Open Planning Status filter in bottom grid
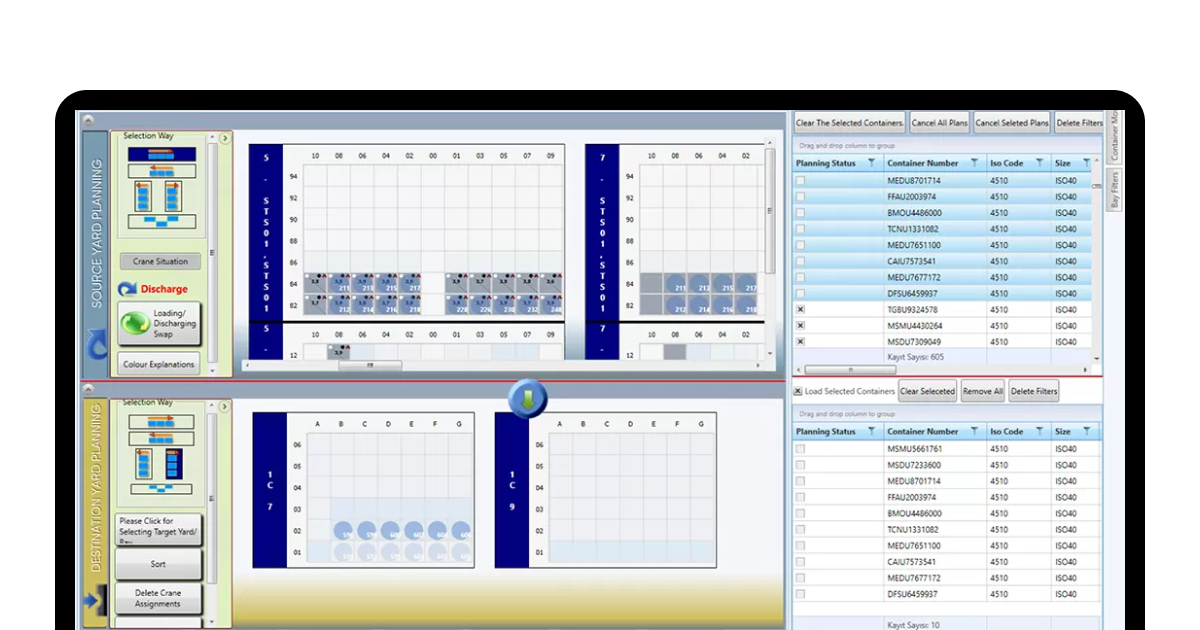This screenshot has width=1200, height=630. (871, 431)
